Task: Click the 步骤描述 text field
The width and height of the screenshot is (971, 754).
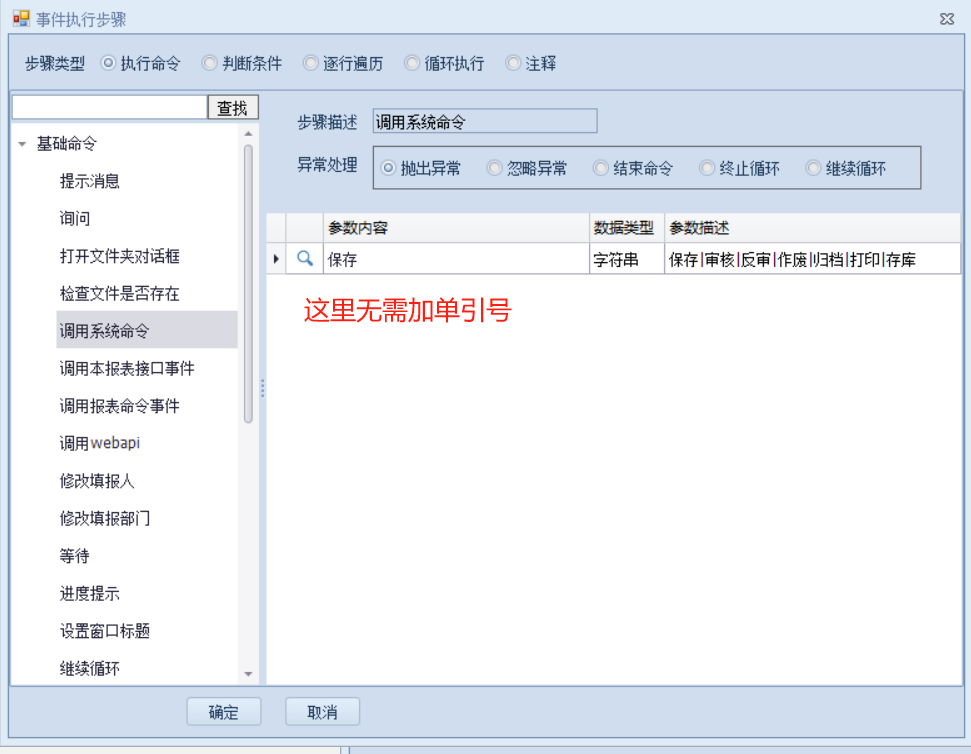Action: pos(484,122)
